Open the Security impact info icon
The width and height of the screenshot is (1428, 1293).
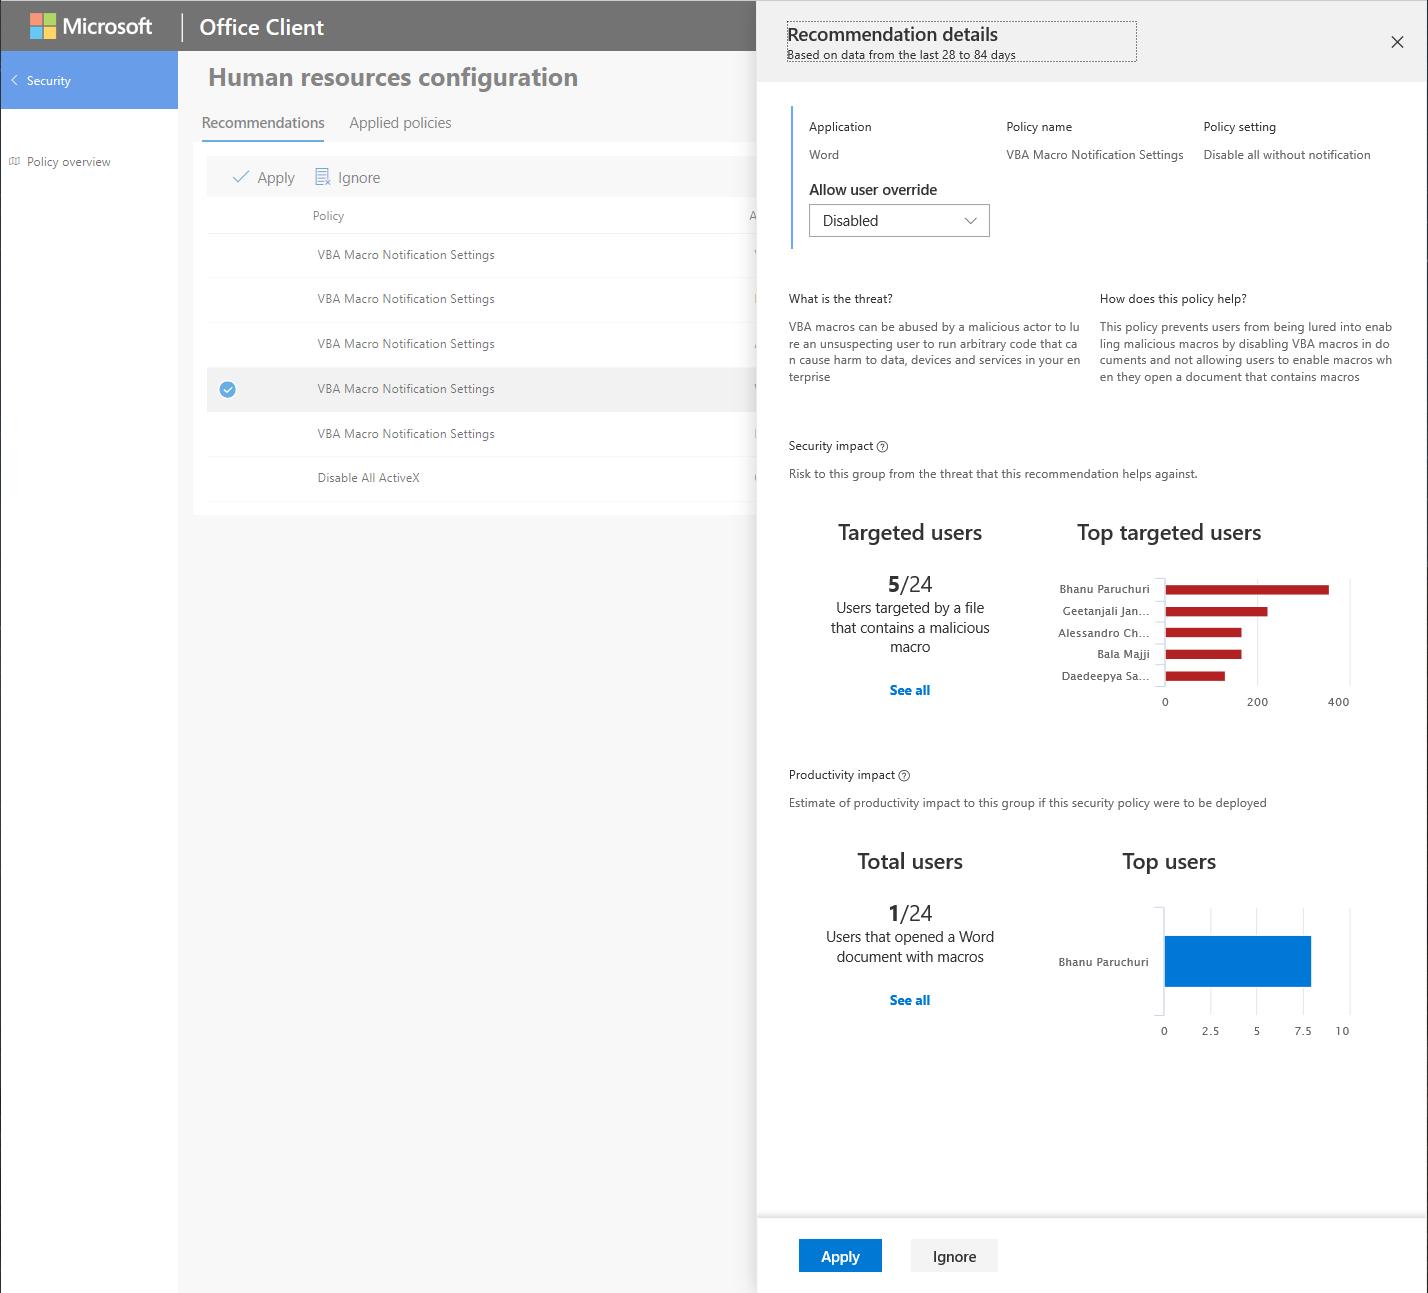point(882,447)
